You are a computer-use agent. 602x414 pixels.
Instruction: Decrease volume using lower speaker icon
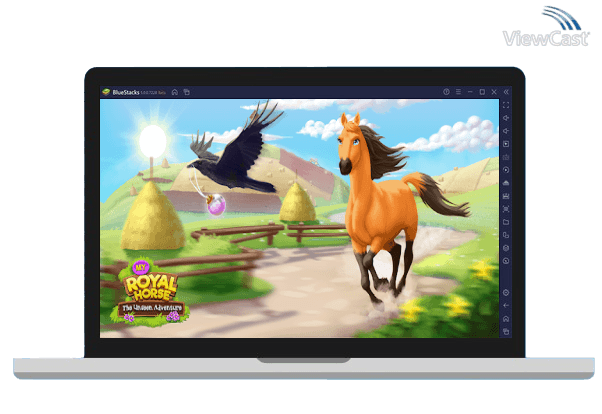[x=506, y=131]
